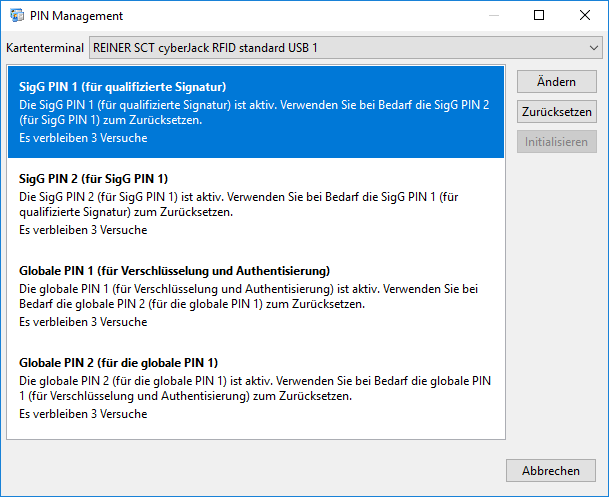Screen dimensions: 609x497
Task: Maximize the PIN Management window
Action: [x=539, y=16]
